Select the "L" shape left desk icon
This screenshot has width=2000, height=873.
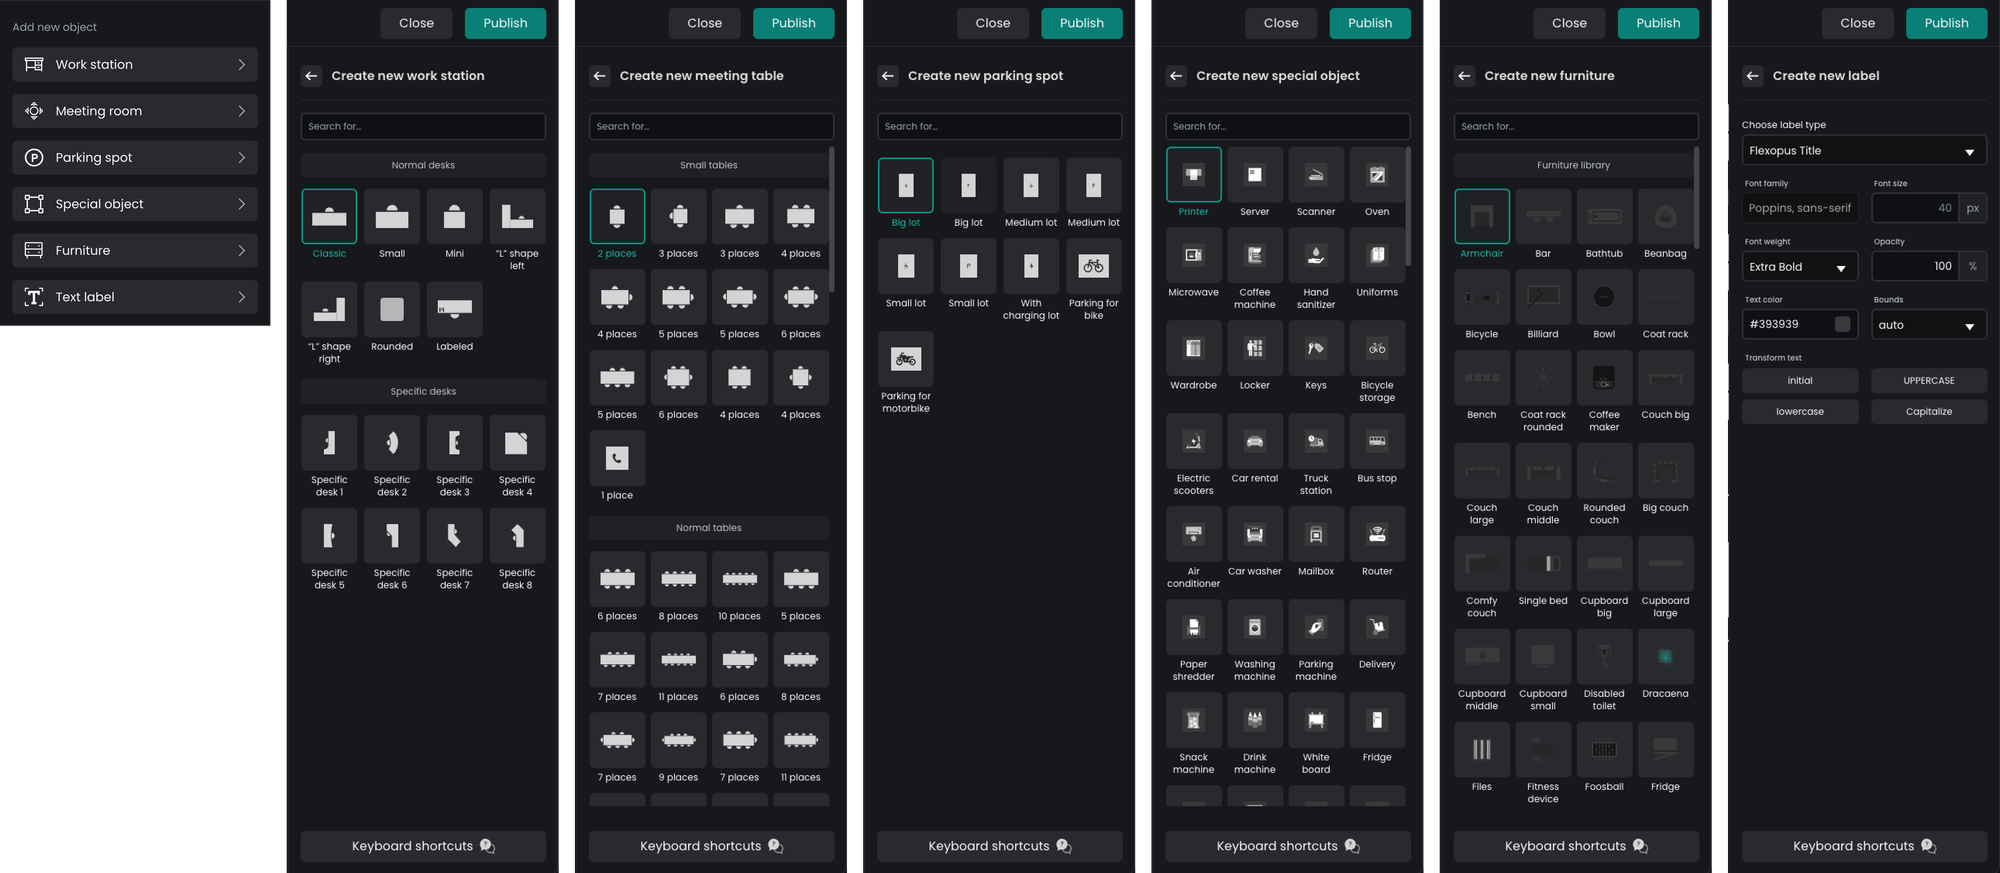tap(517, 217)
